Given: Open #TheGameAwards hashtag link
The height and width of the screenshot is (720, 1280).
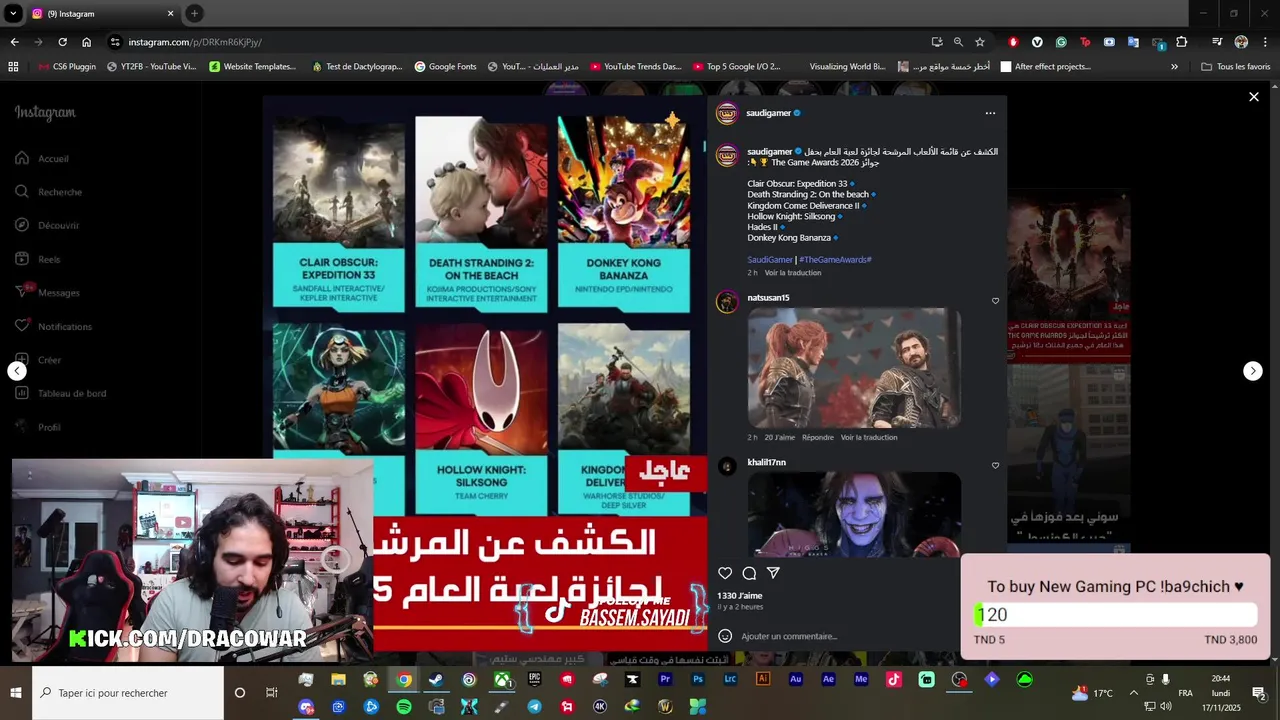Looking at the screenshot, I should [835, 260].
